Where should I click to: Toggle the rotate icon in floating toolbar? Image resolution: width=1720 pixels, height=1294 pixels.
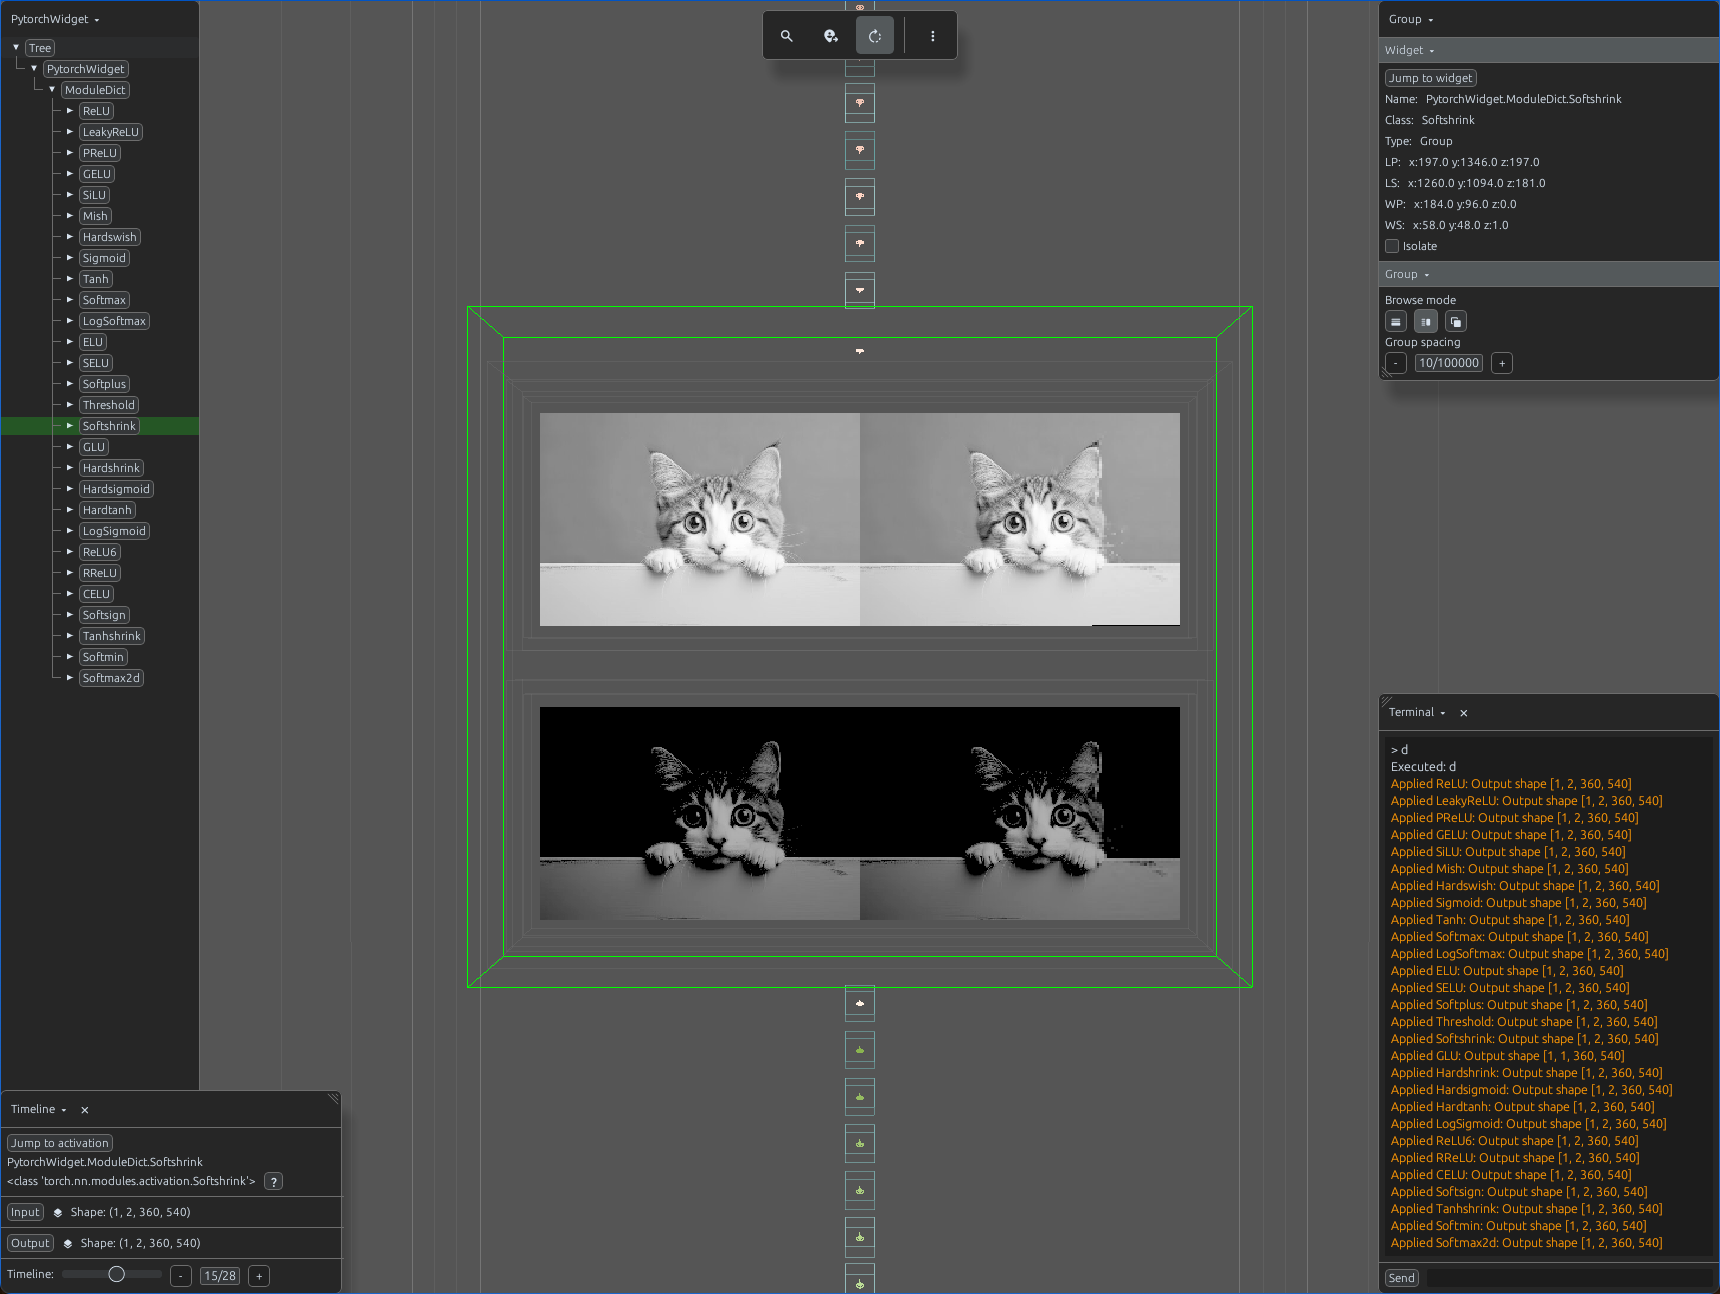coord(875,36)
